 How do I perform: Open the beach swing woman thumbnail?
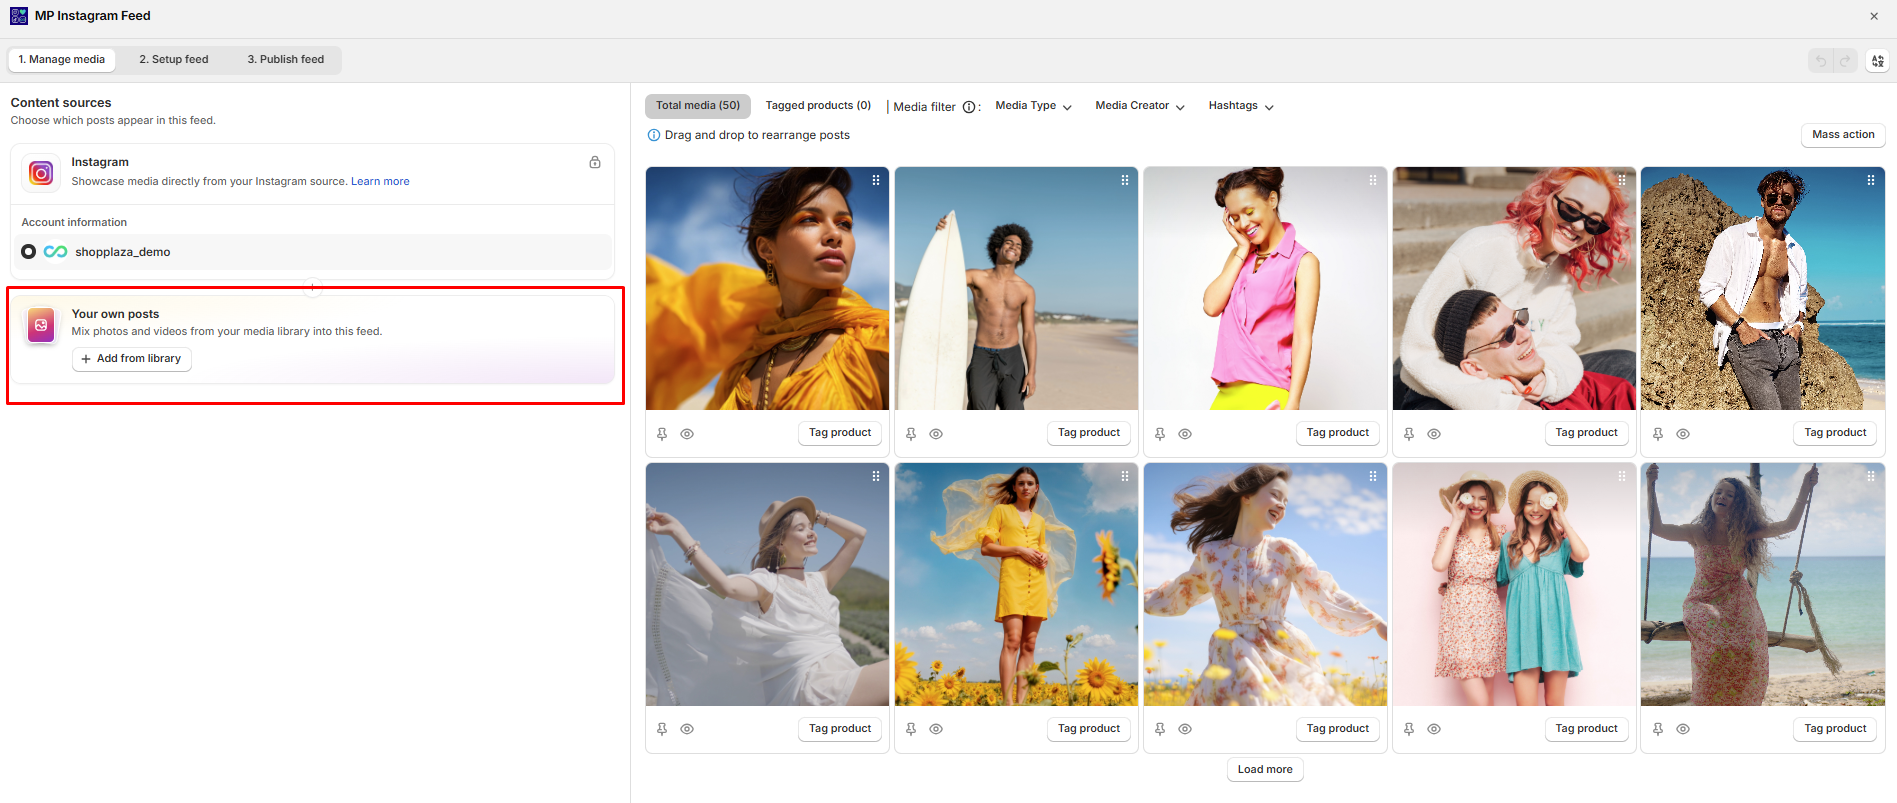tap(1763, 585)
